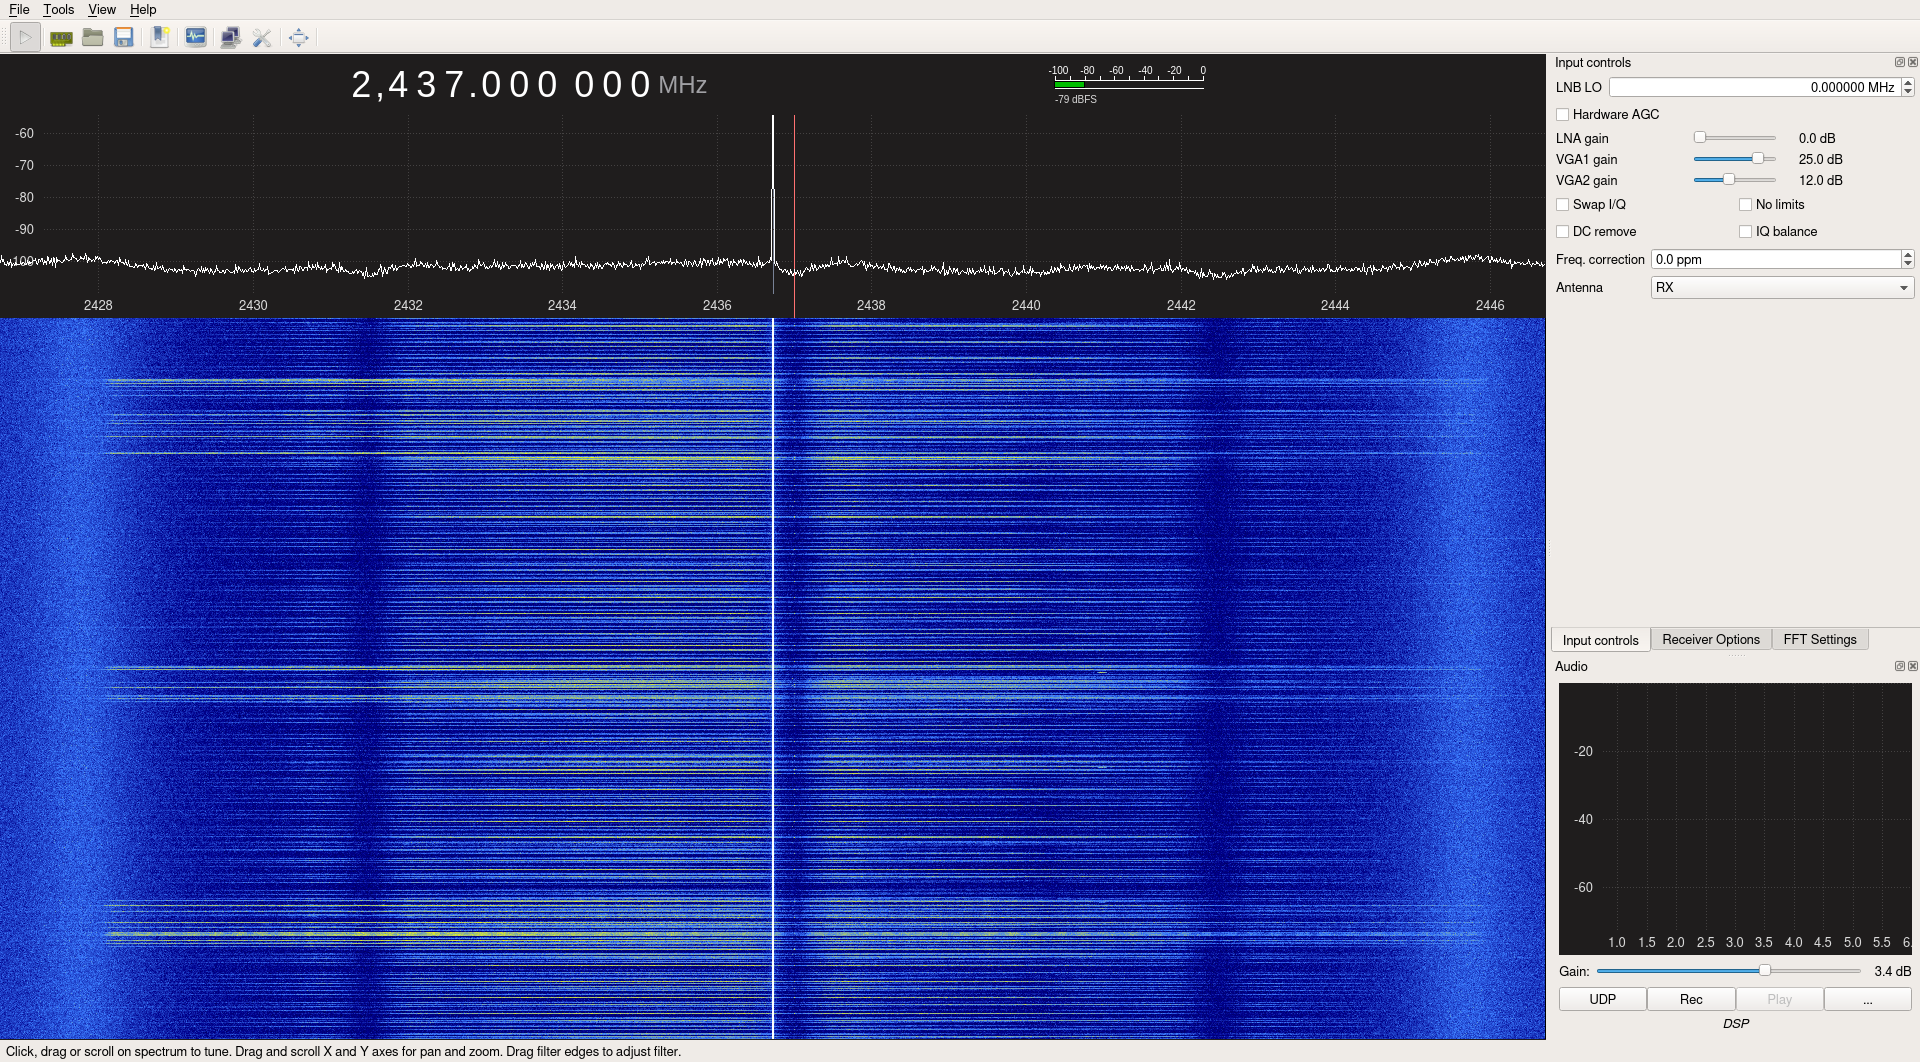Undock the Input controls panel

1900,62
